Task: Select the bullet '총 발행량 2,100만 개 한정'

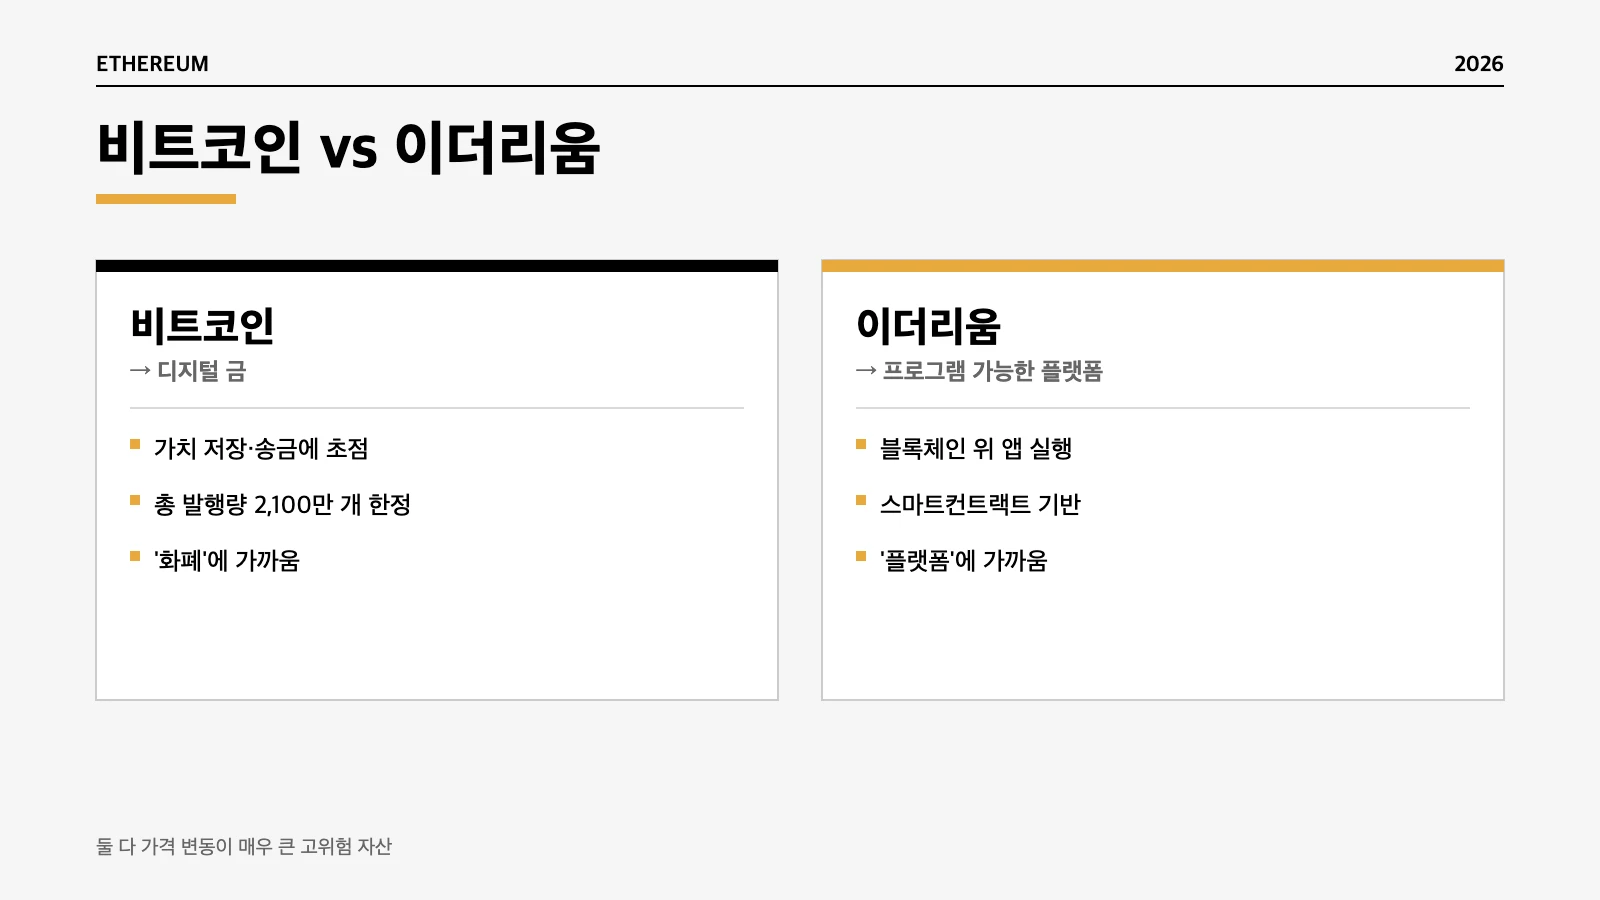Action: (282, 504)
